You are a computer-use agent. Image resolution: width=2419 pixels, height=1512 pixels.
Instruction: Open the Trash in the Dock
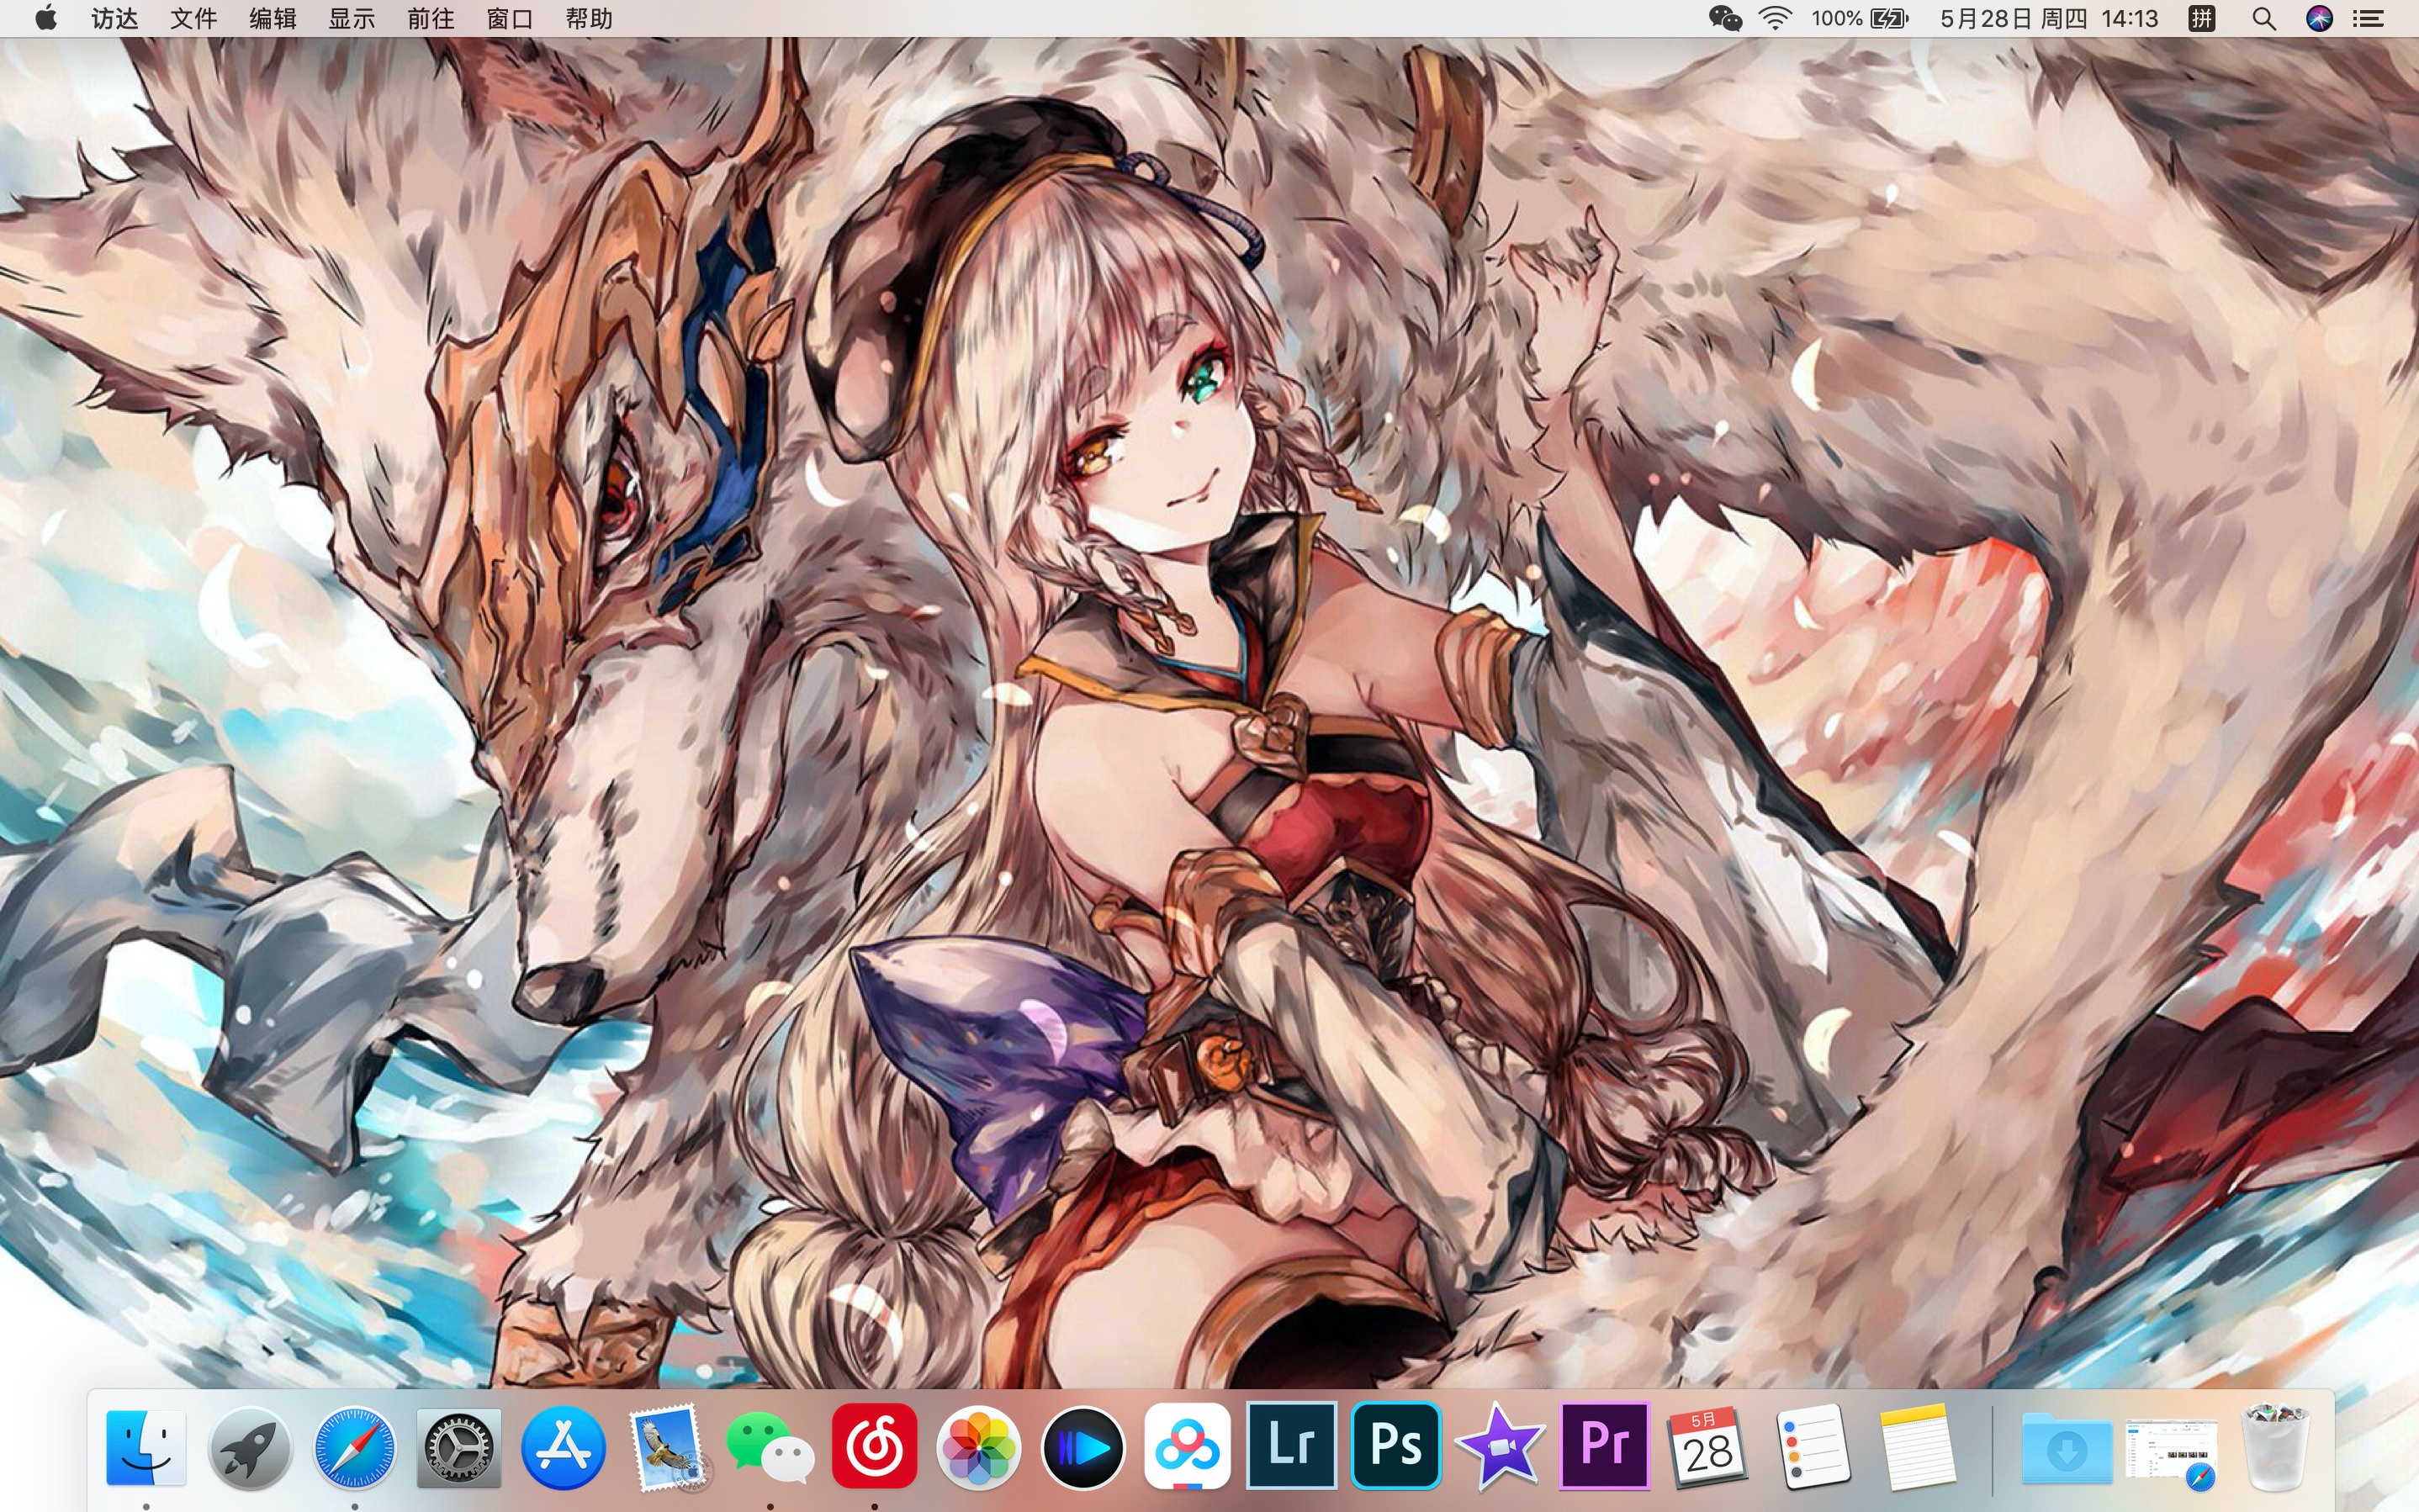[x=2275, y=1447]
